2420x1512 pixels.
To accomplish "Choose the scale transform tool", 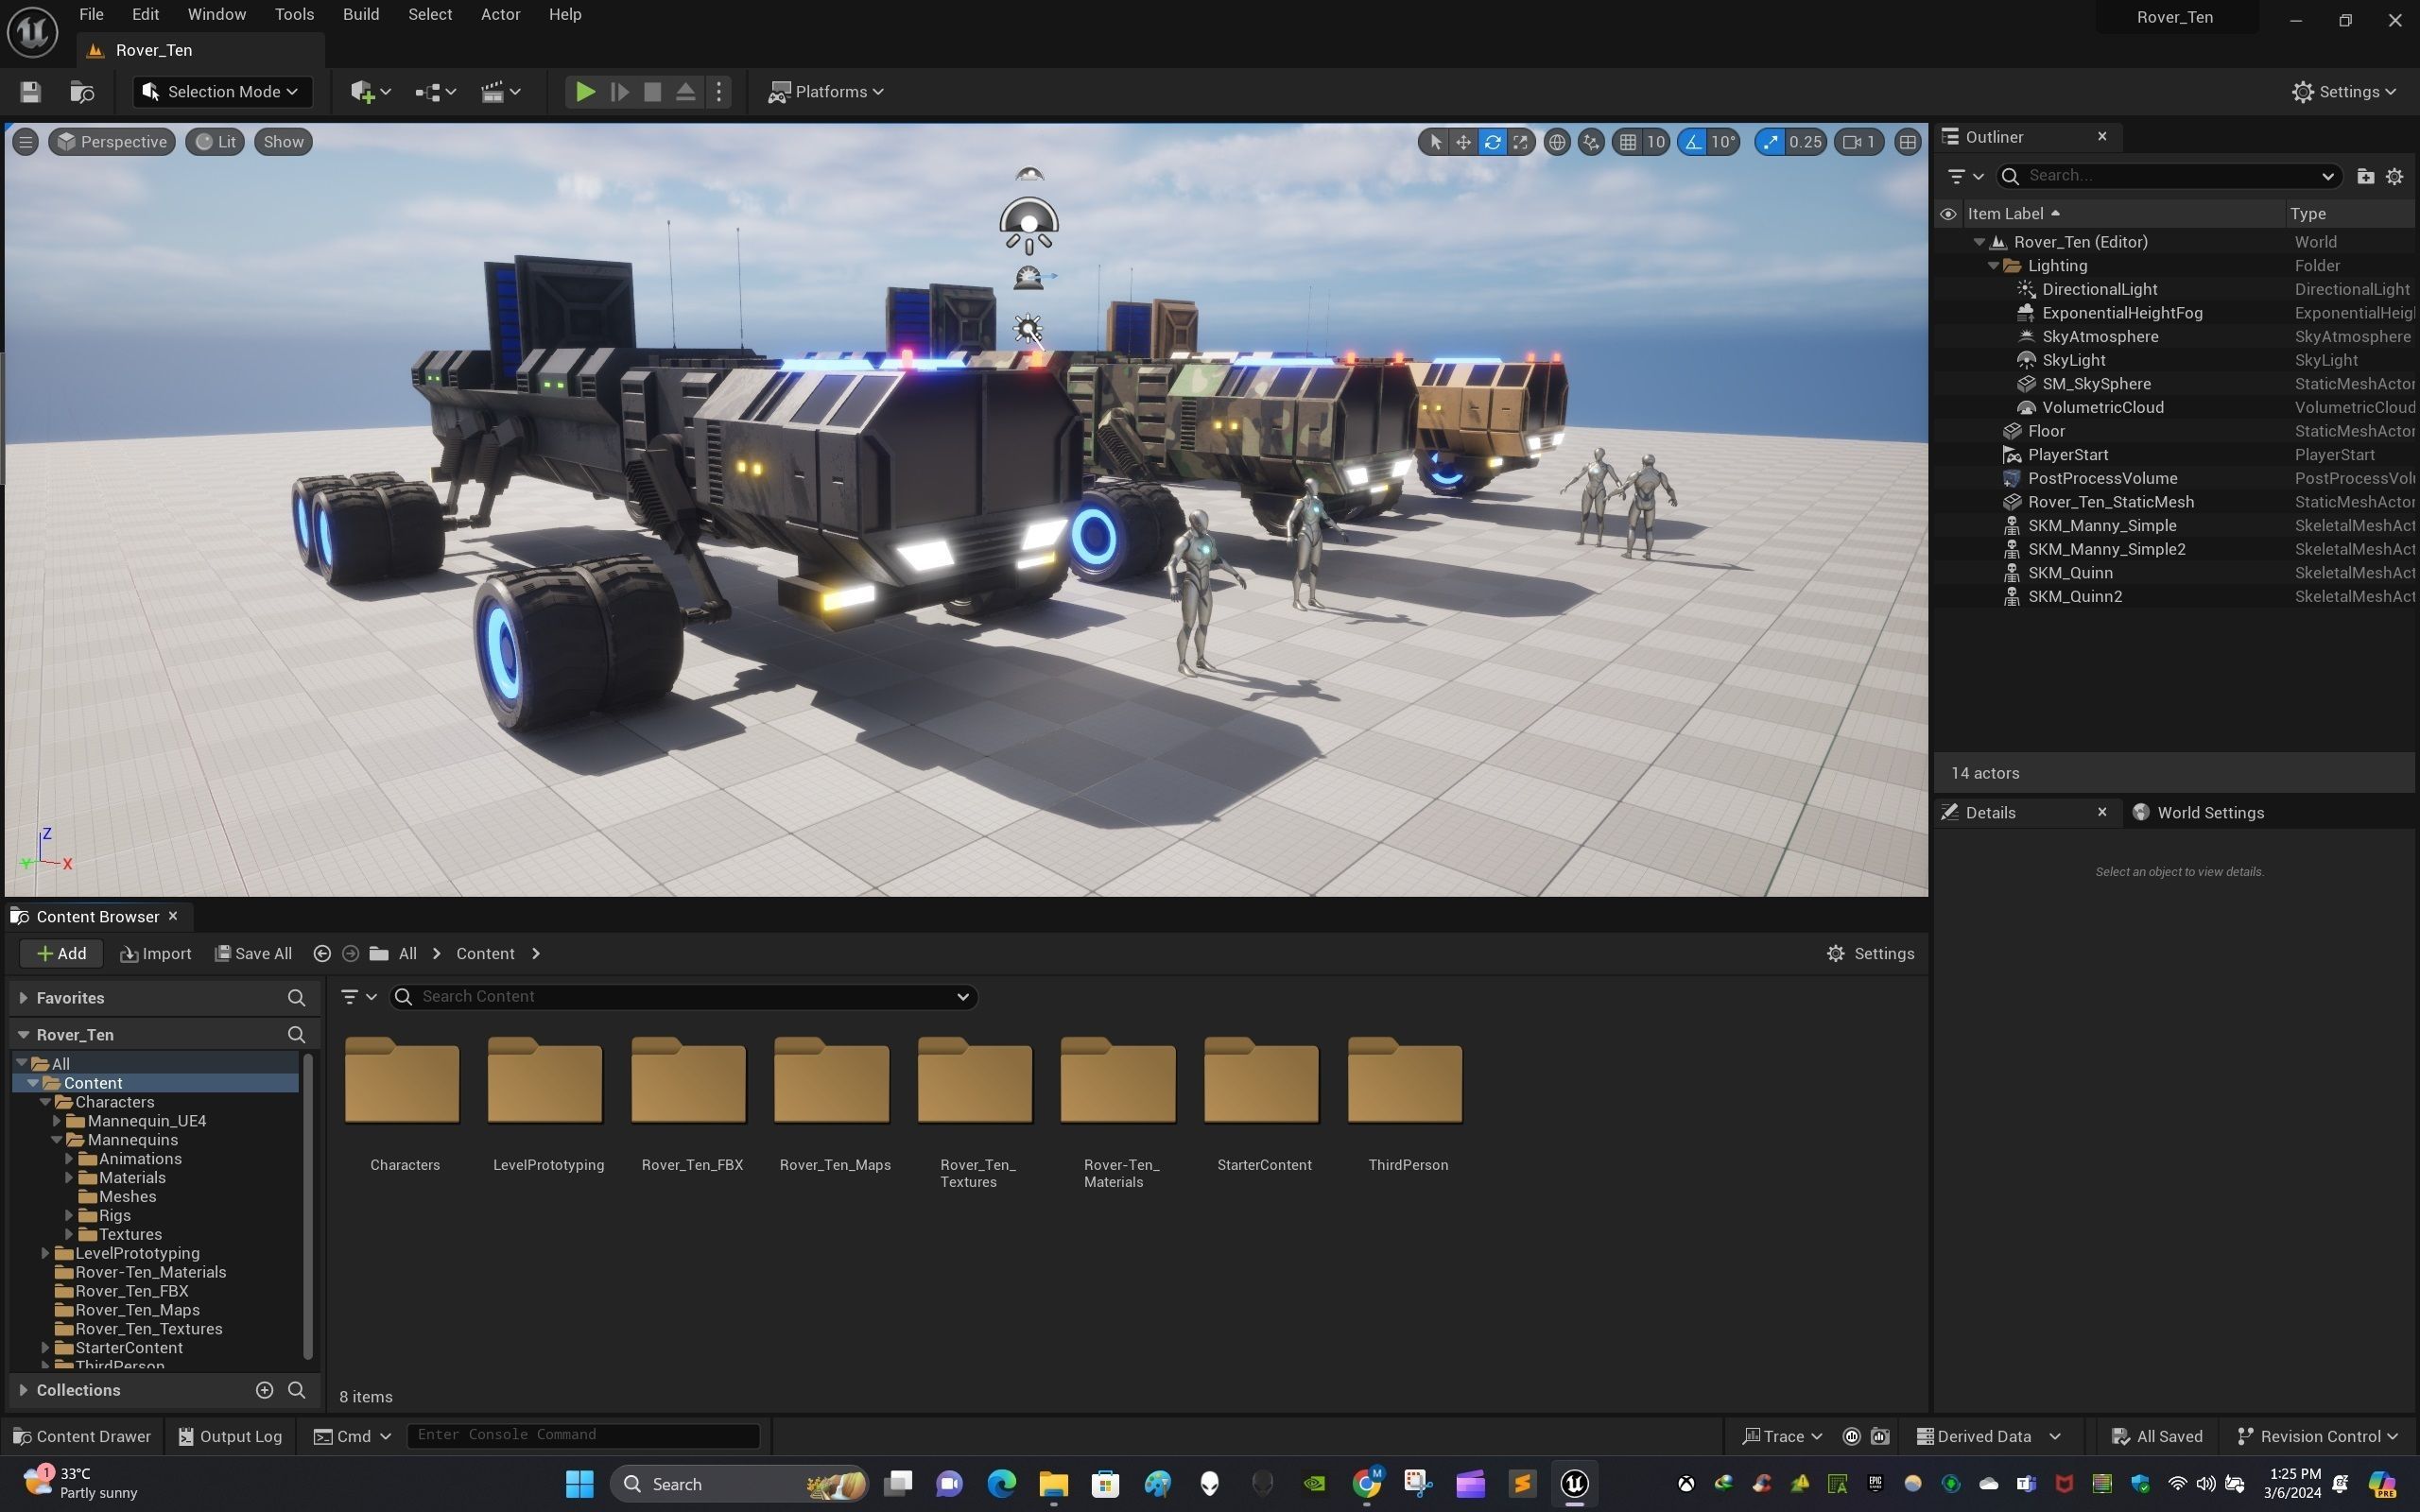I will [x=1520, y=142].
